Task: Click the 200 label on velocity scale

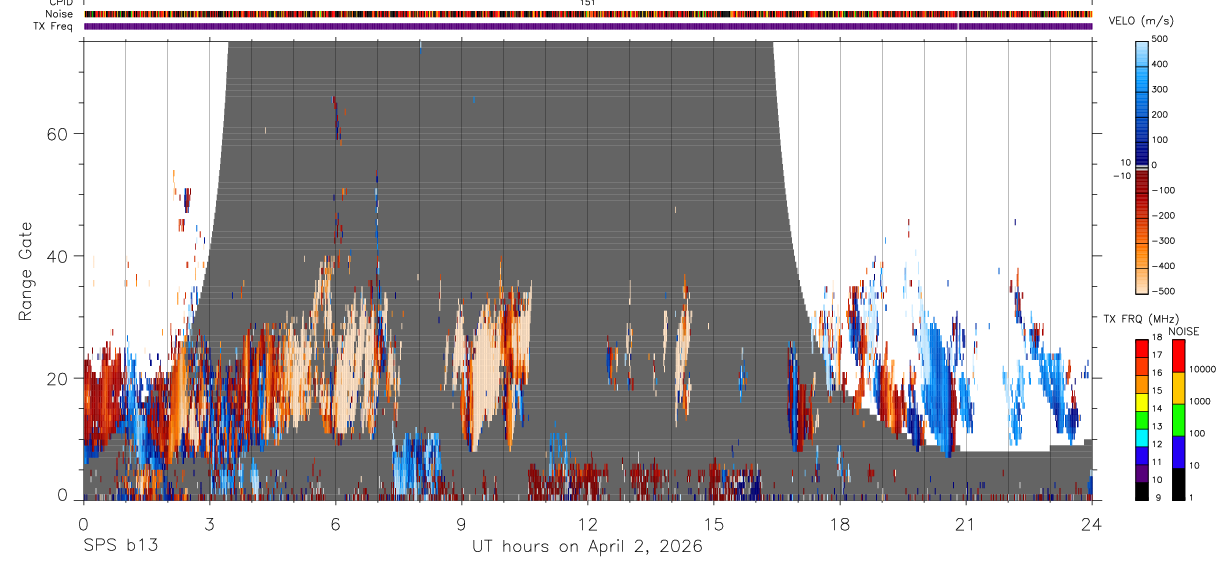Action: click(1160, 114)
